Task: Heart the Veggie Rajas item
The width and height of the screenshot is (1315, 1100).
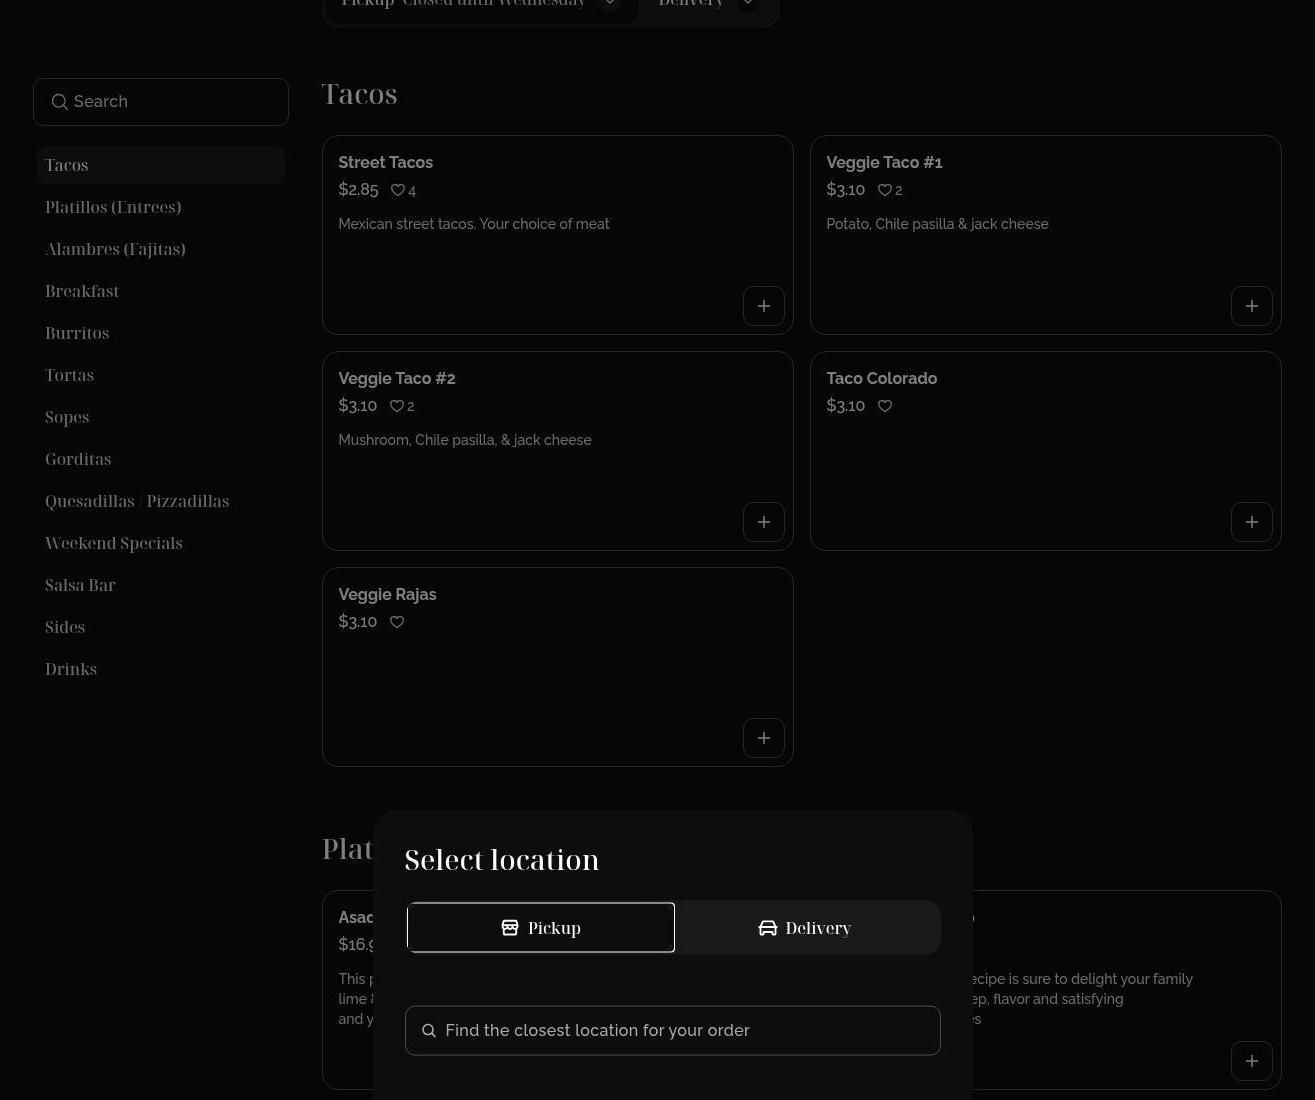Action: tap(397, 622)
